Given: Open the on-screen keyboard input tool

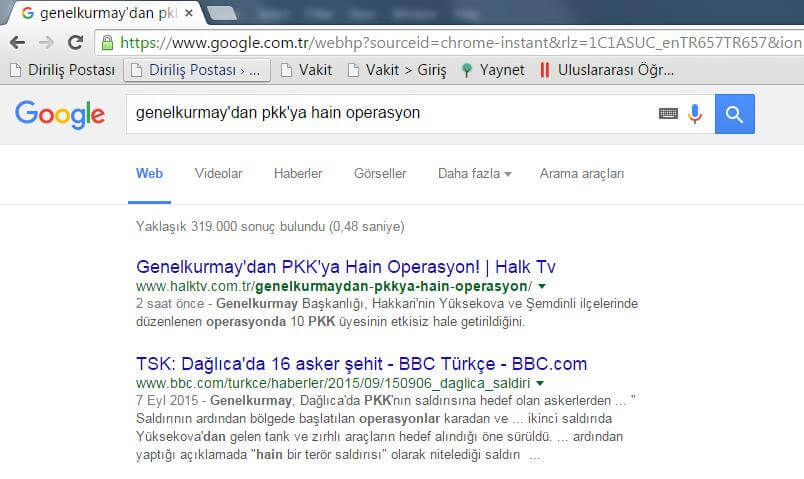Looking at the screenshot, I should 668,114.
